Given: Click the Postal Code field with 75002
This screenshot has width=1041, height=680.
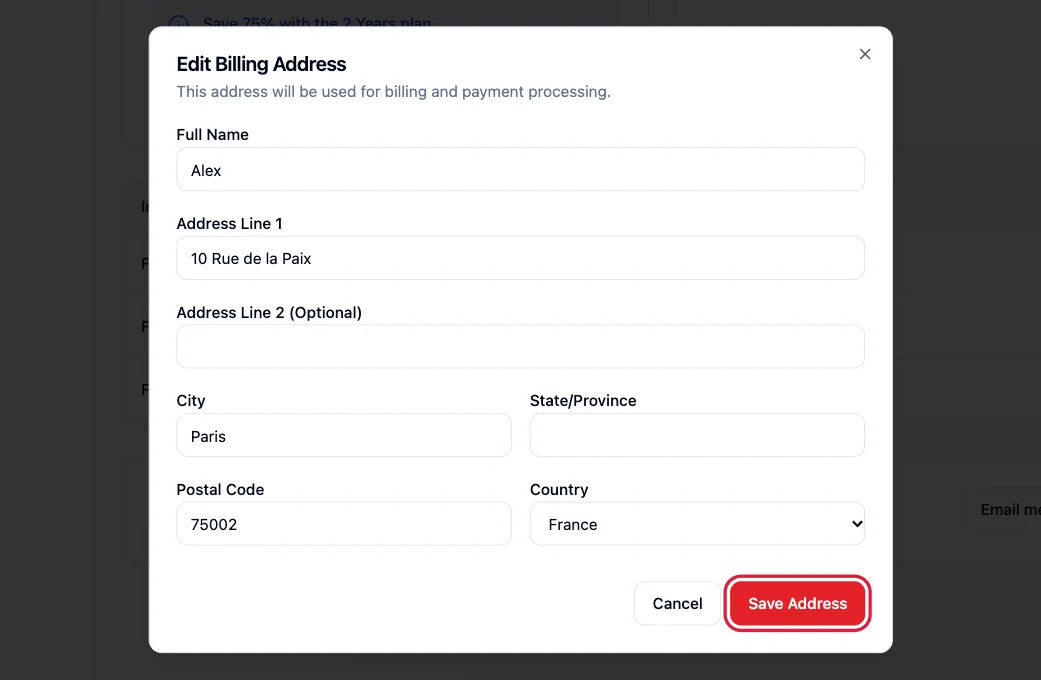Looking at the screenshot, I should (344, 524).
